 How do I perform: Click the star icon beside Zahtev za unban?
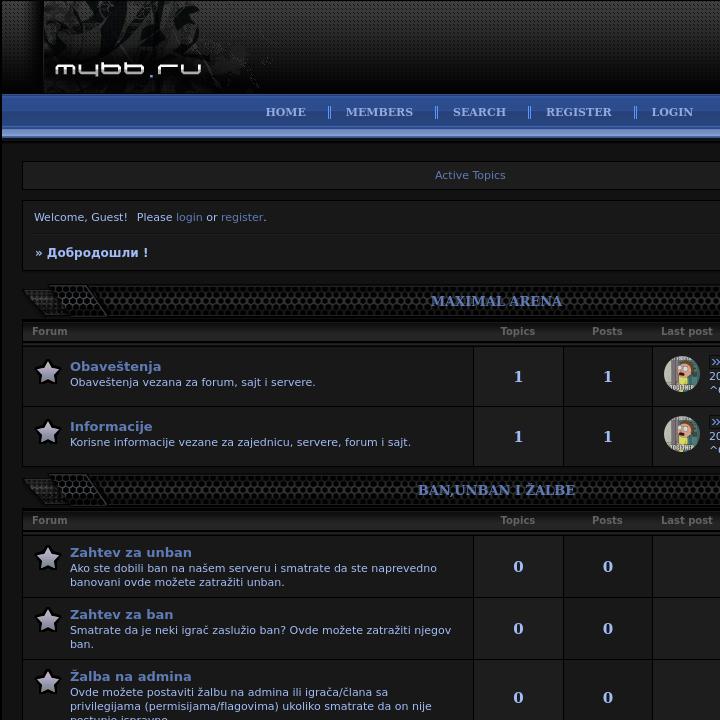coord(47,559)
